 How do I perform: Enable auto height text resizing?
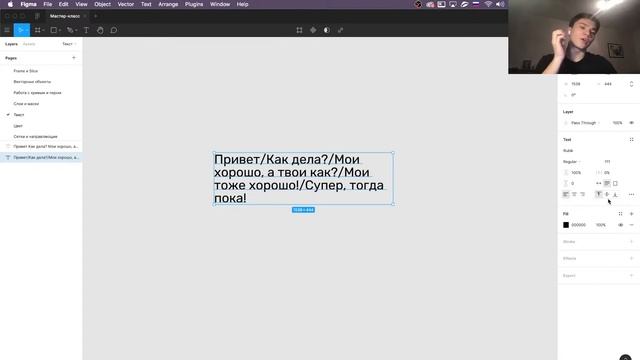[x=607, y=183]
